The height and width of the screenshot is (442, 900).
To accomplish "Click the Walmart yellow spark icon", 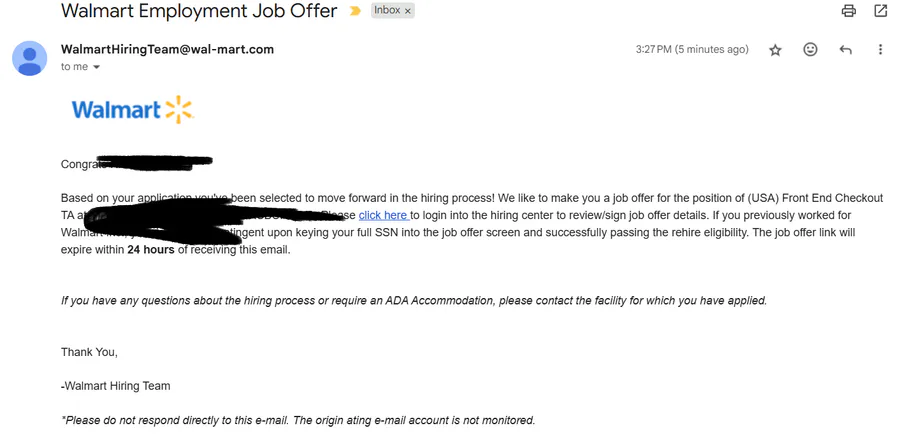I will pyautogui.click(x=179, y=110).
